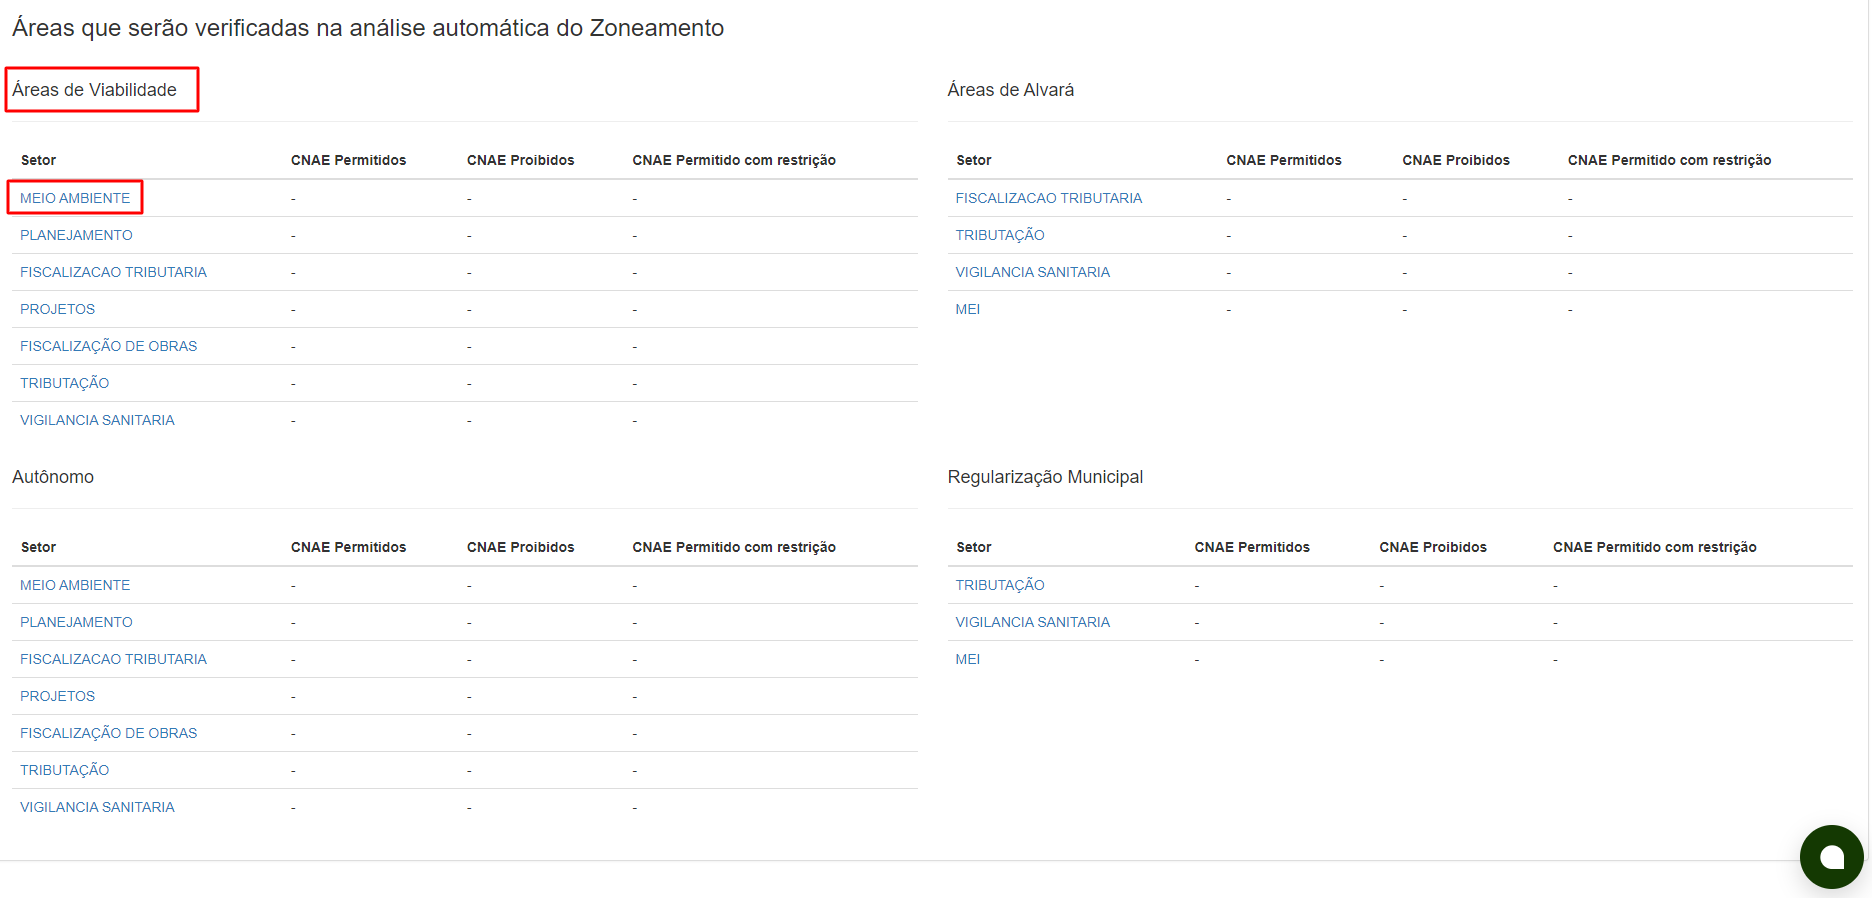Open VIGILANCIA SANITARIA in Áreas de Alvará
The width and height of the screenshot is (1872, 898).
[x=1032, y=272]
